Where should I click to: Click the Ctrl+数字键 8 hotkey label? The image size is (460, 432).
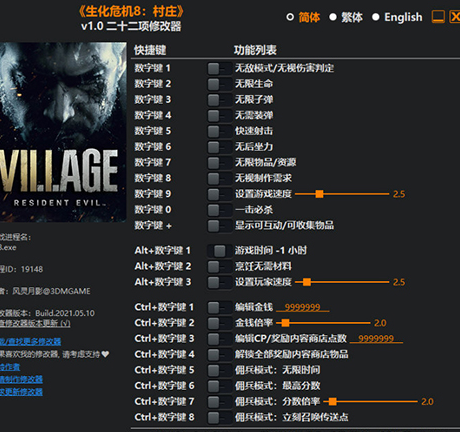tap(164, 417)
